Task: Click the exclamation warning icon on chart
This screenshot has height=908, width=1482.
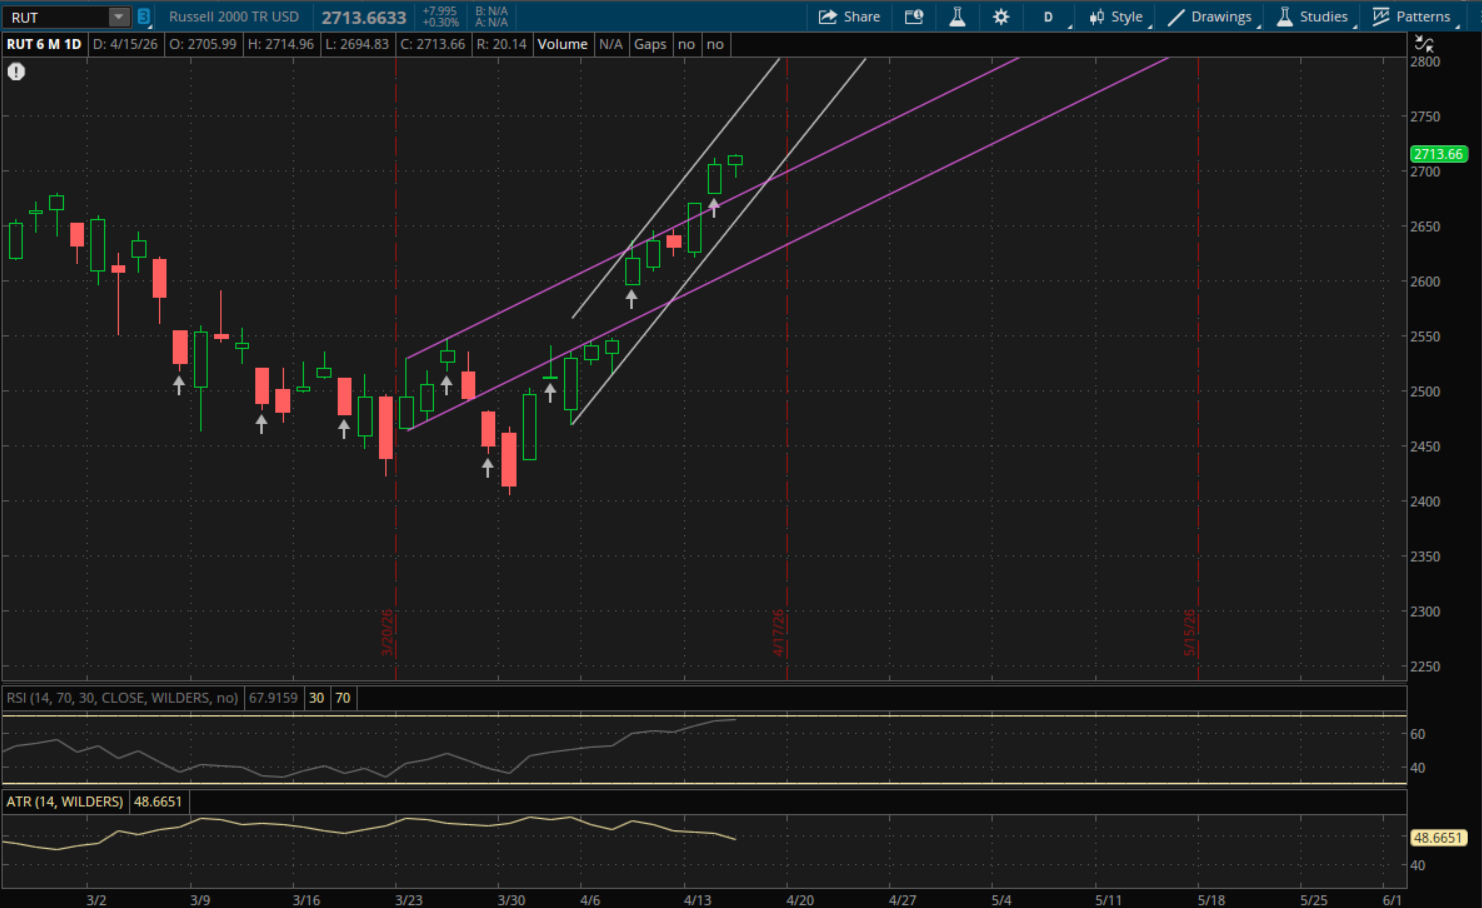Action: (x=16, y=71)
